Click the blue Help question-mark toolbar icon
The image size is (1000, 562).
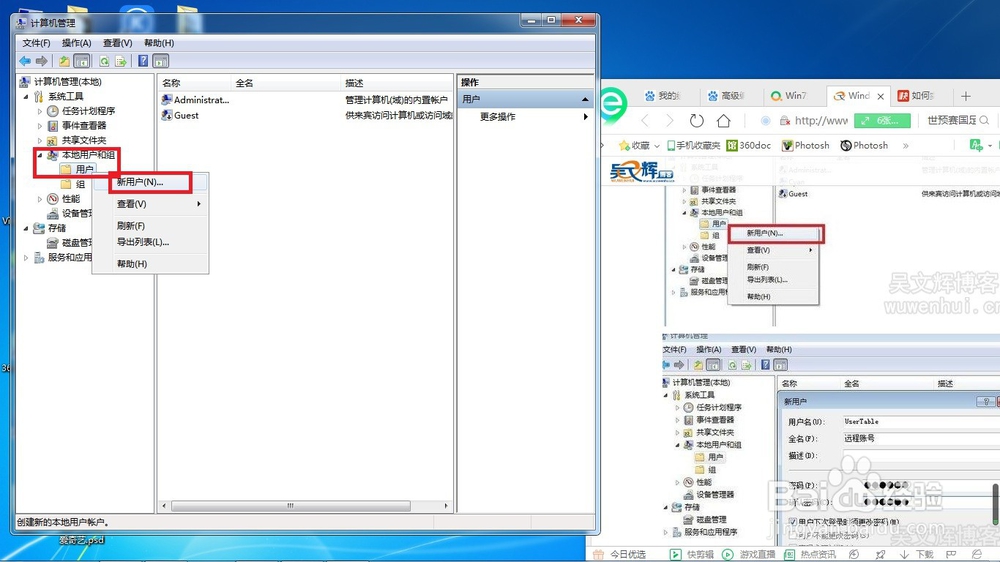(143, 61)
